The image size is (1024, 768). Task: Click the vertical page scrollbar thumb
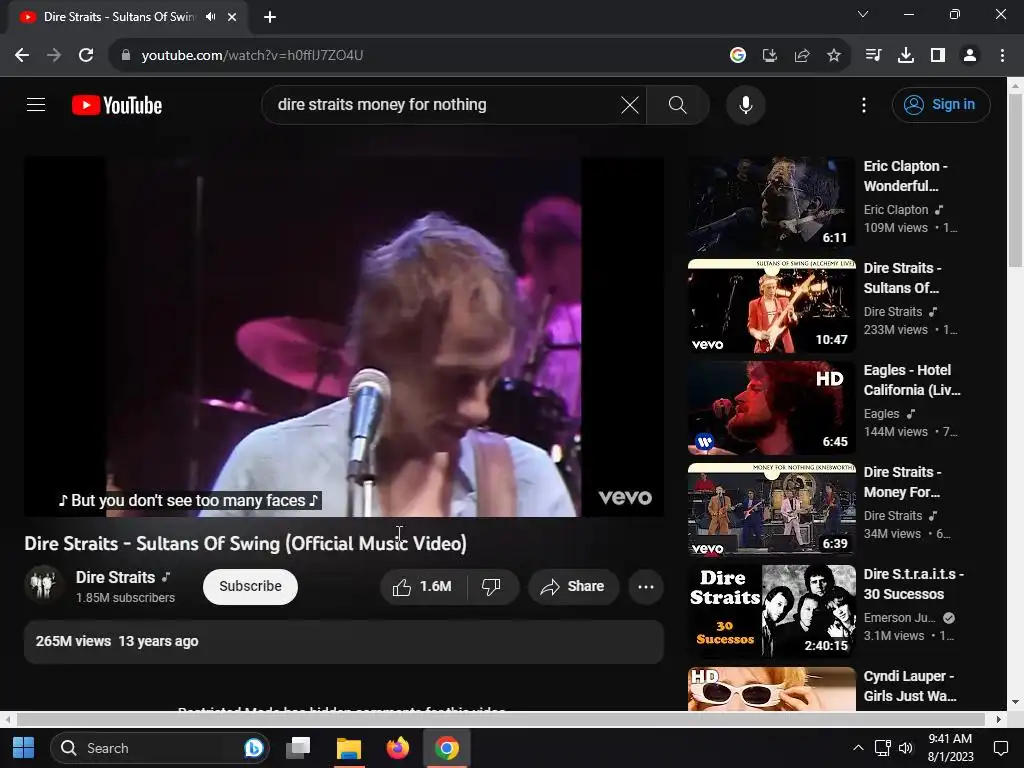(x=1015, y=180)
